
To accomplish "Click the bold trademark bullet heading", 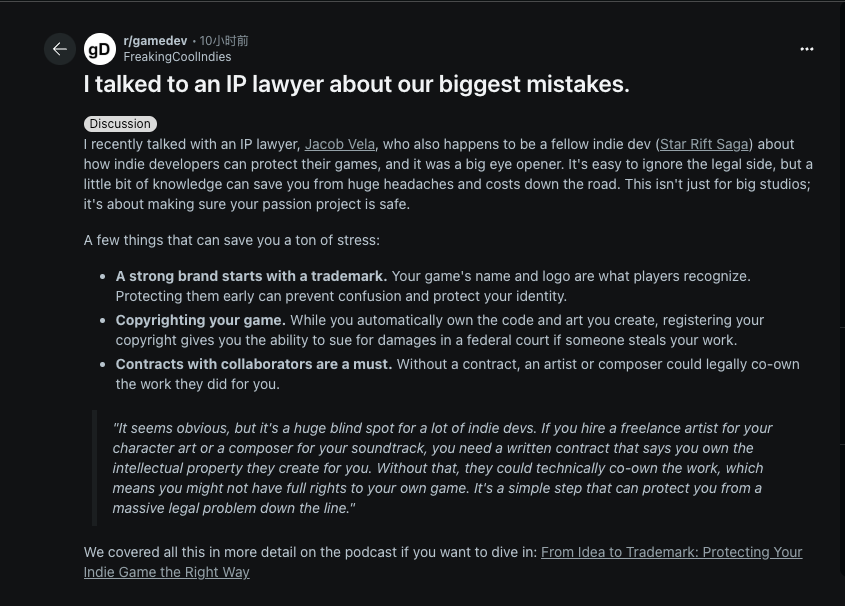I will tap(251, 276).
